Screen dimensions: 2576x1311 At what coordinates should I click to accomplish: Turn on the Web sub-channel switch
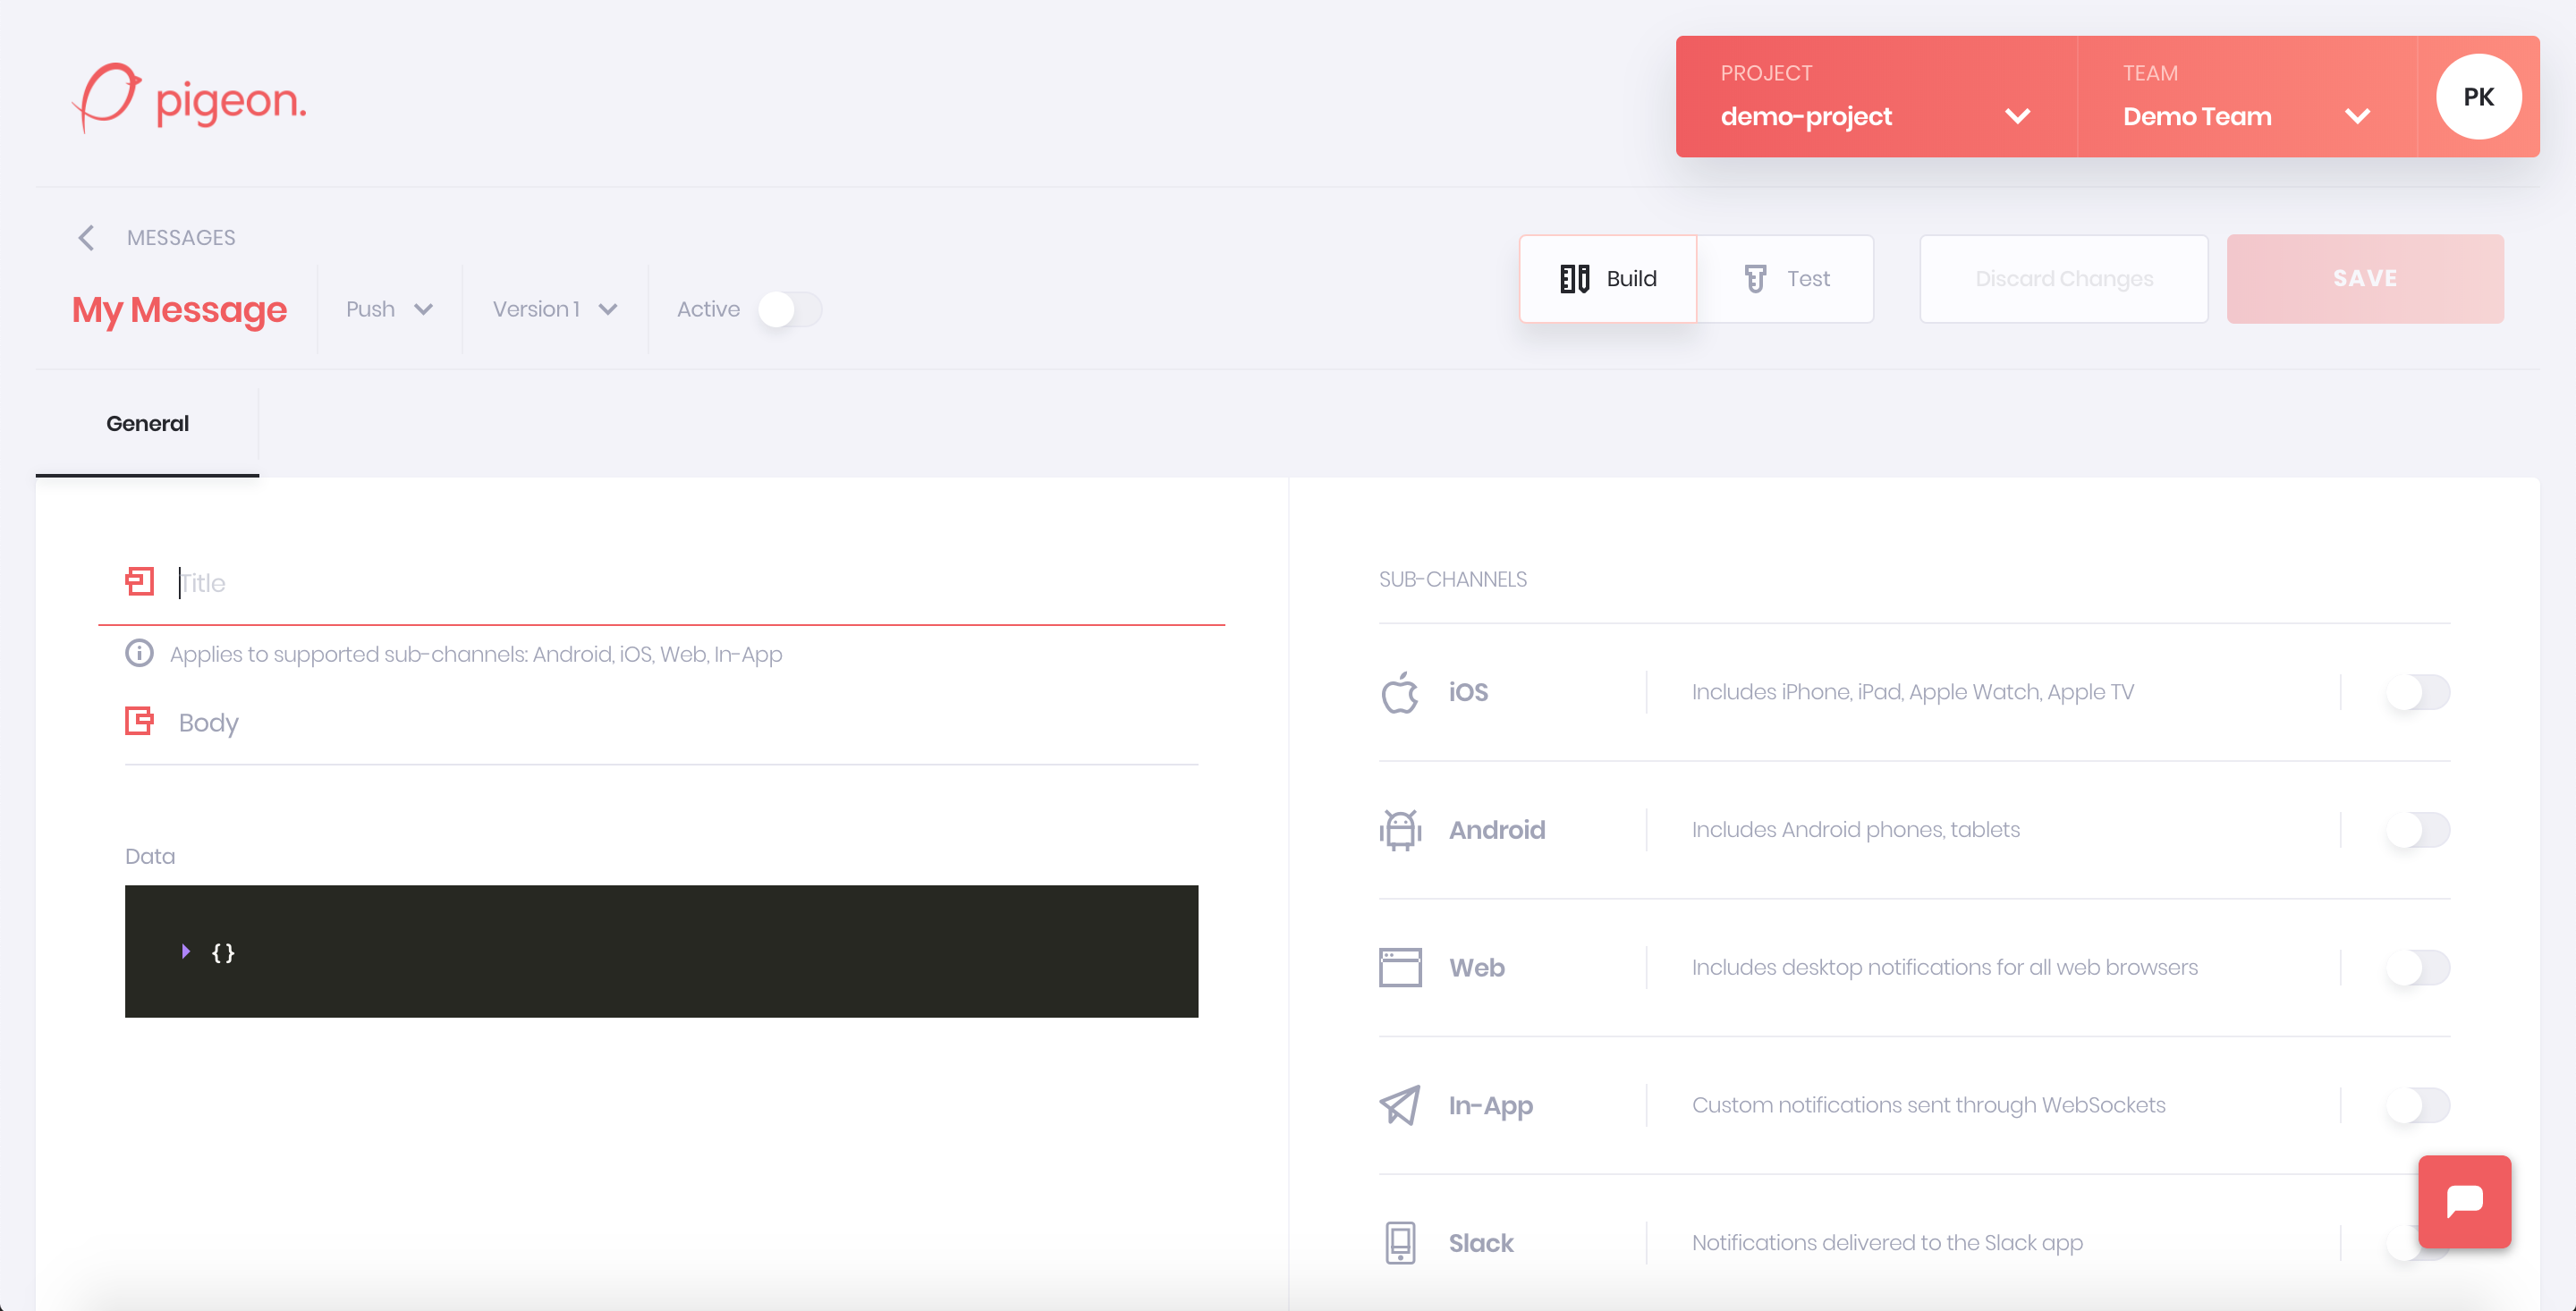[x=2417, y=968]
